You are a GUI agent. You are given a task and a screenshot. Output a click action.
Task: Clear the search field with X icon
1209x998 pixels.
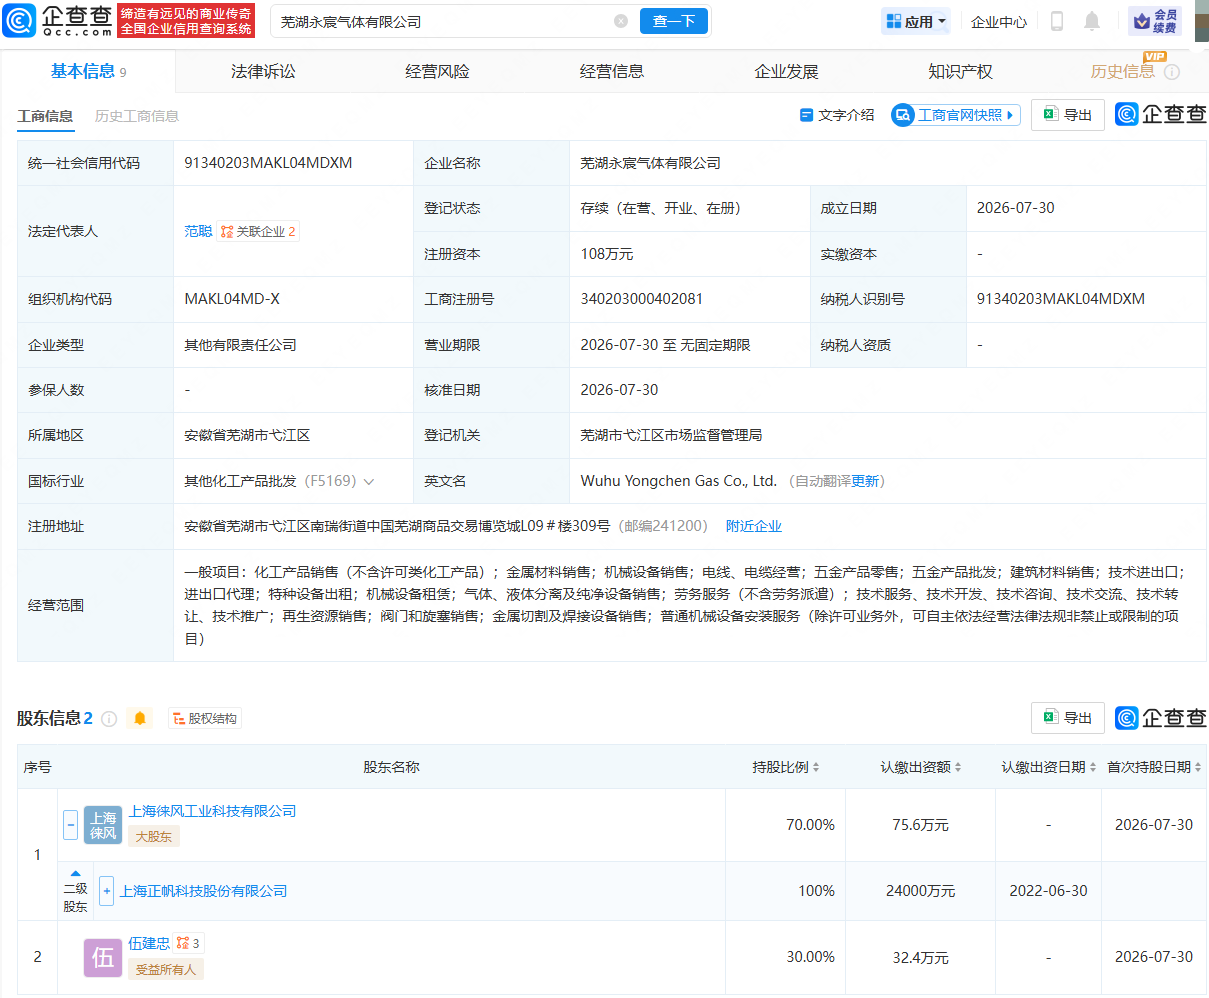pyautogui.click(x=621, y=21)
